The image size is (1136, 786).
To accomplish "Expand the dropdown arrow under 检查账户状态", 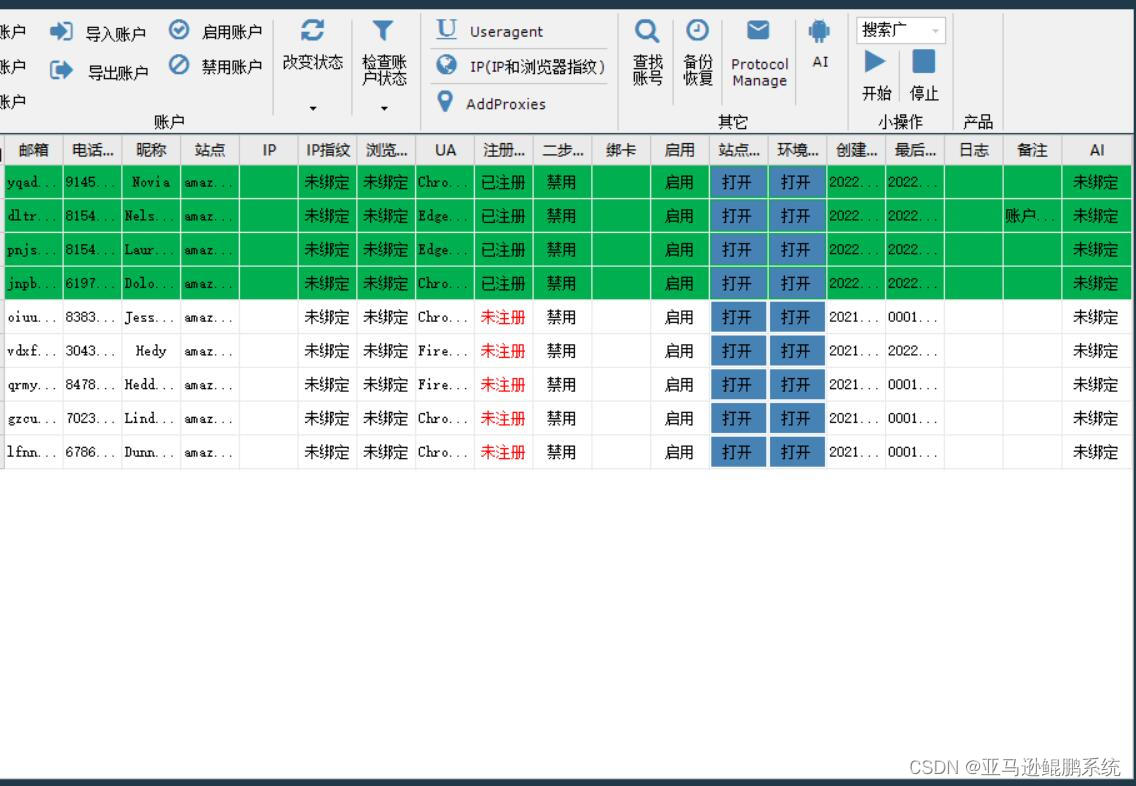I will (384, 109).
